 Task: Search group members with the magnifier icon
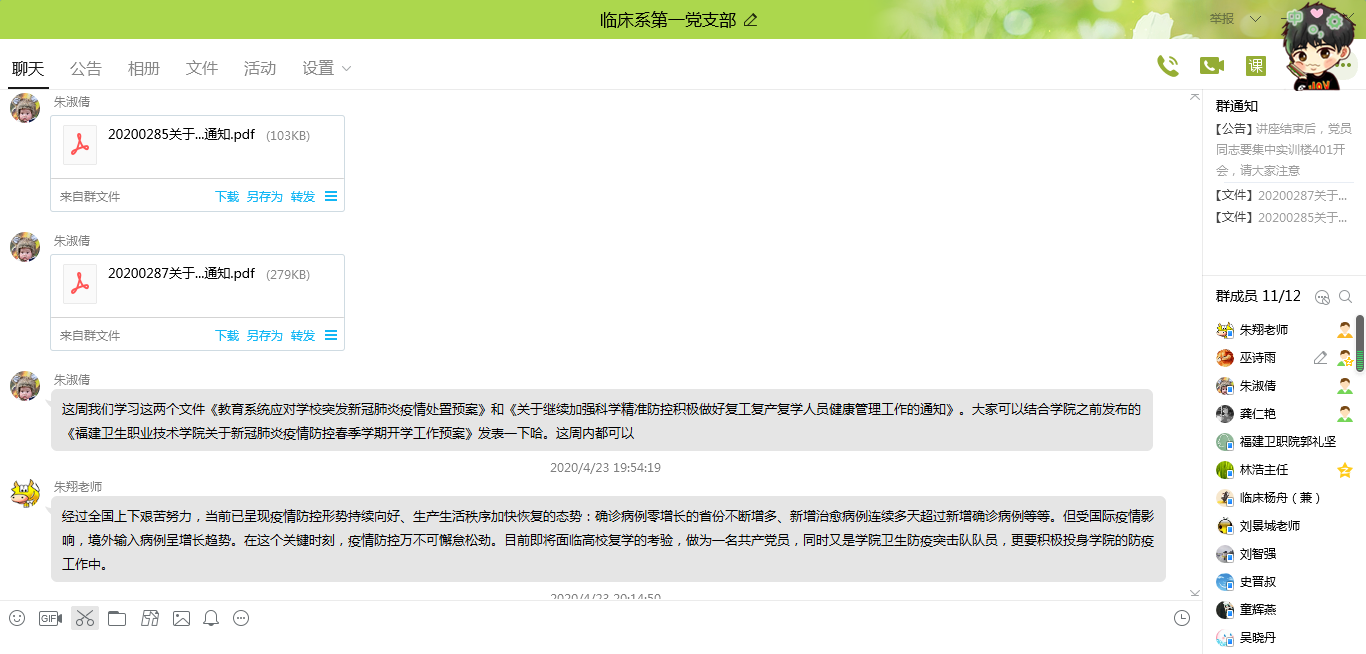pyautogui.click(x=1345, y=297)
